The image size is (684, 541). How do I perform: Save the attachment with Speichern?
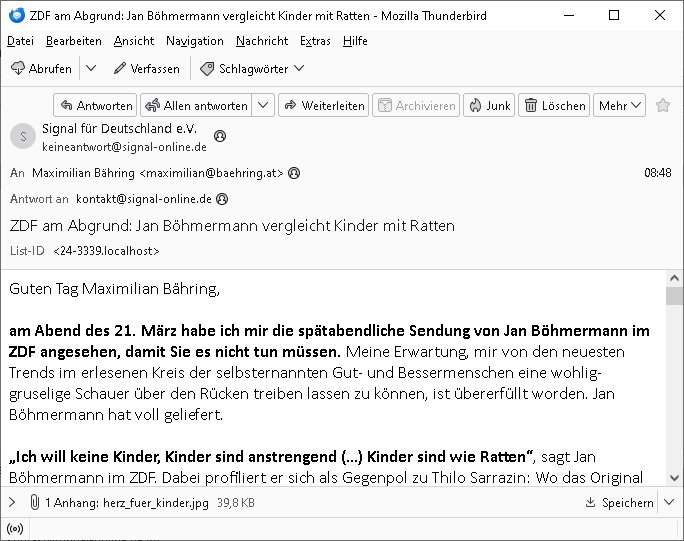coord(619,503)
